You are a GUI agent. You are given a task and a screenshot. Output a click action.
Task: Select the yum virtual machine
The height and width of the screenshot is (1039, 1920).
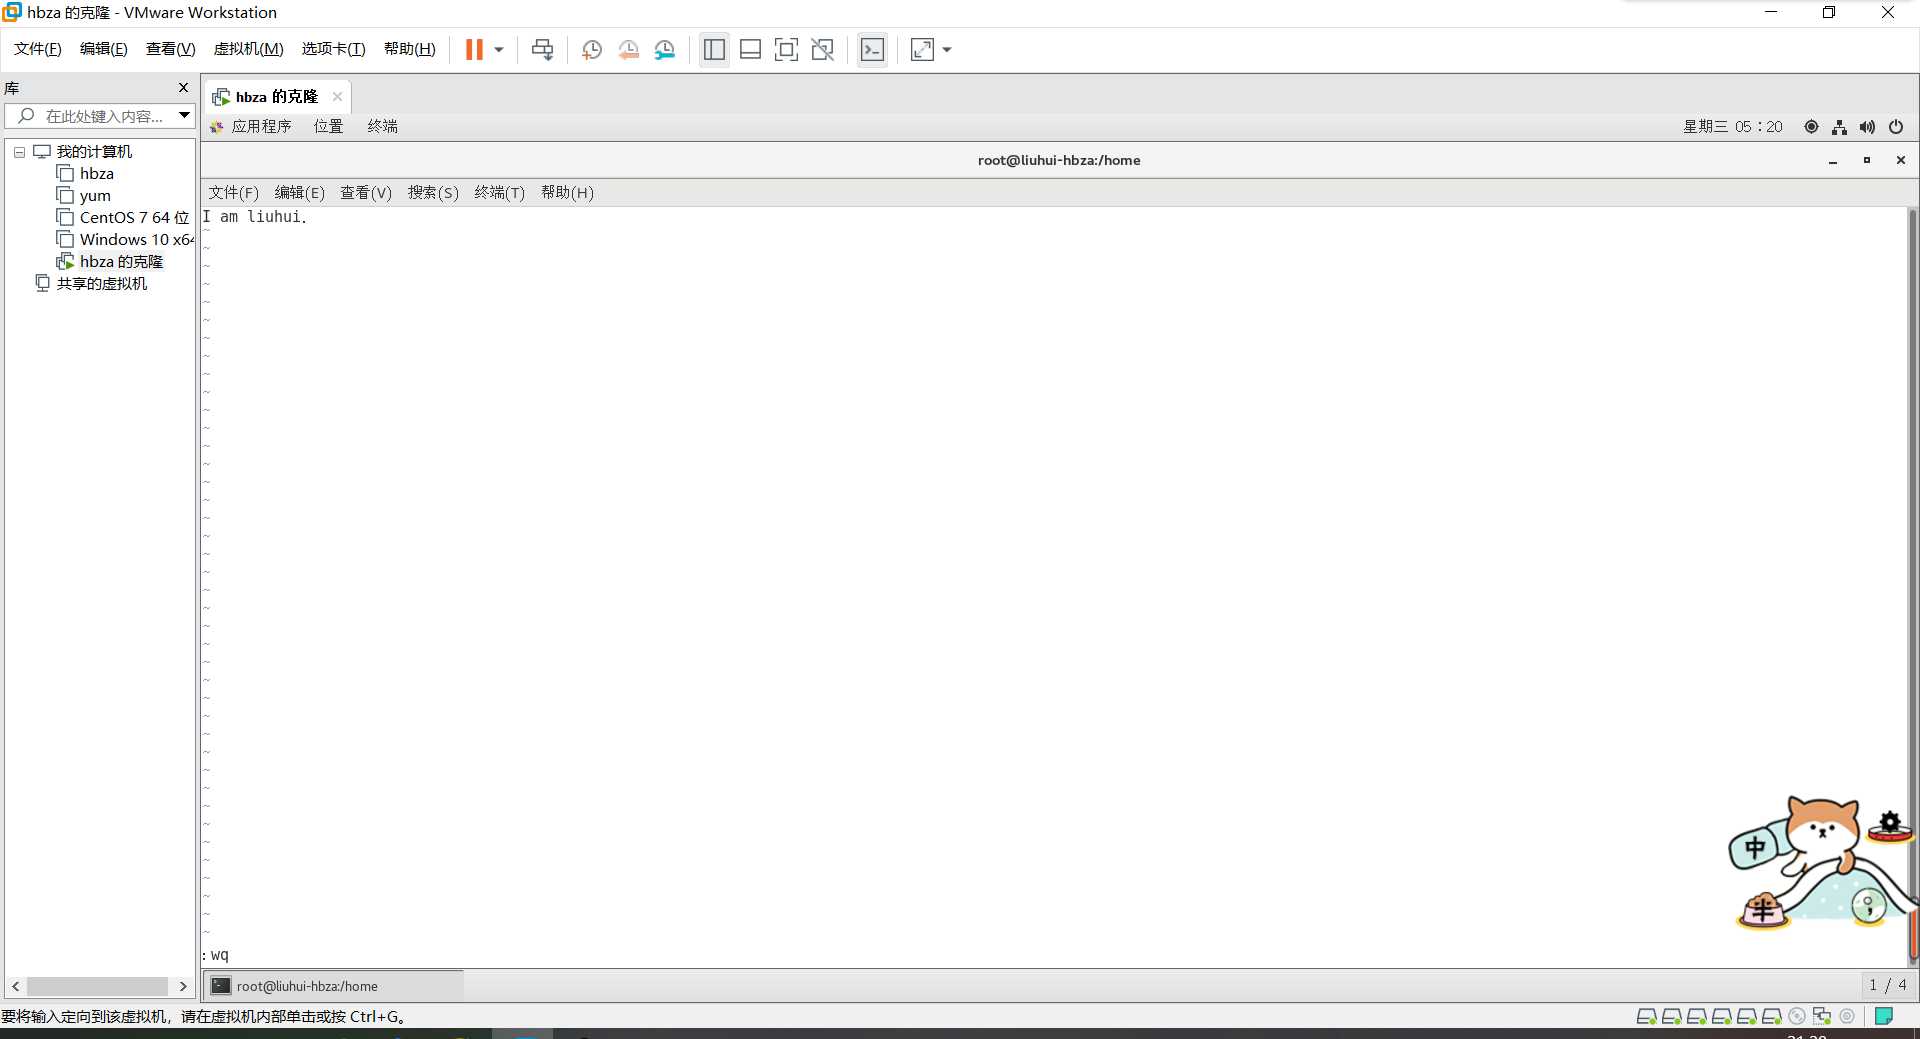[x=84, y=196]
